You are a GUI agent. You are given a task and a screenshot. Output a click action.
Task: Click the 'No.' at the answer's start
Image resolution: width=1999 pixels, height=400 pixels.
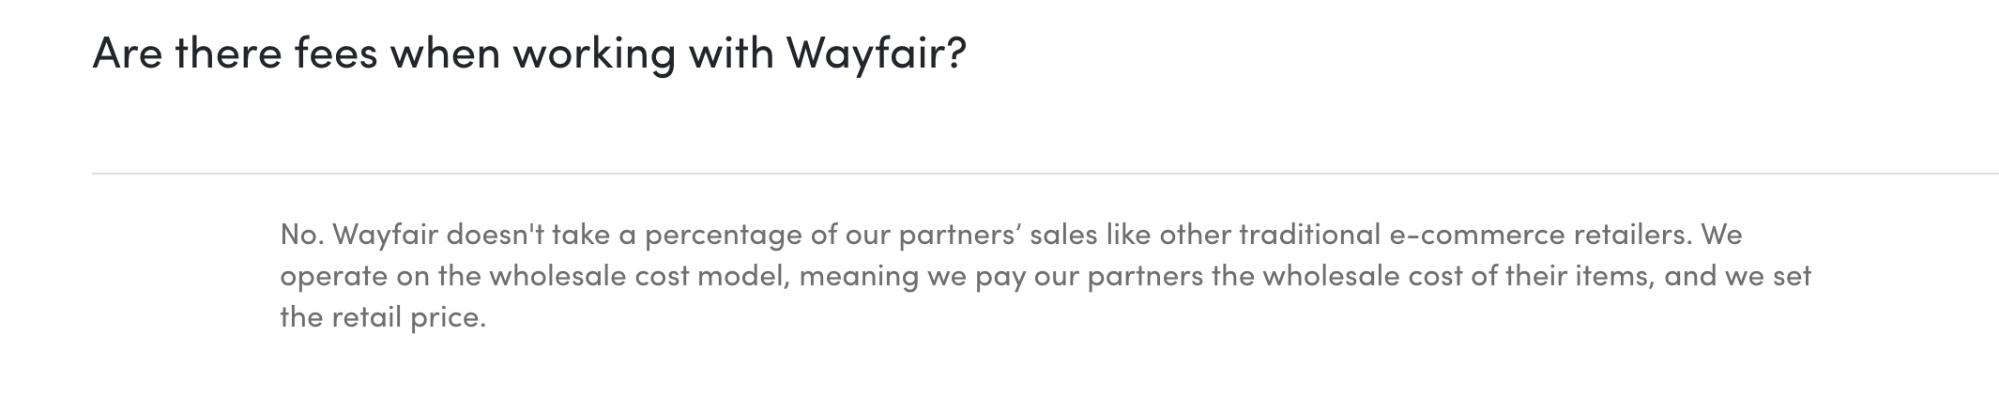click(x=302, y=235)
